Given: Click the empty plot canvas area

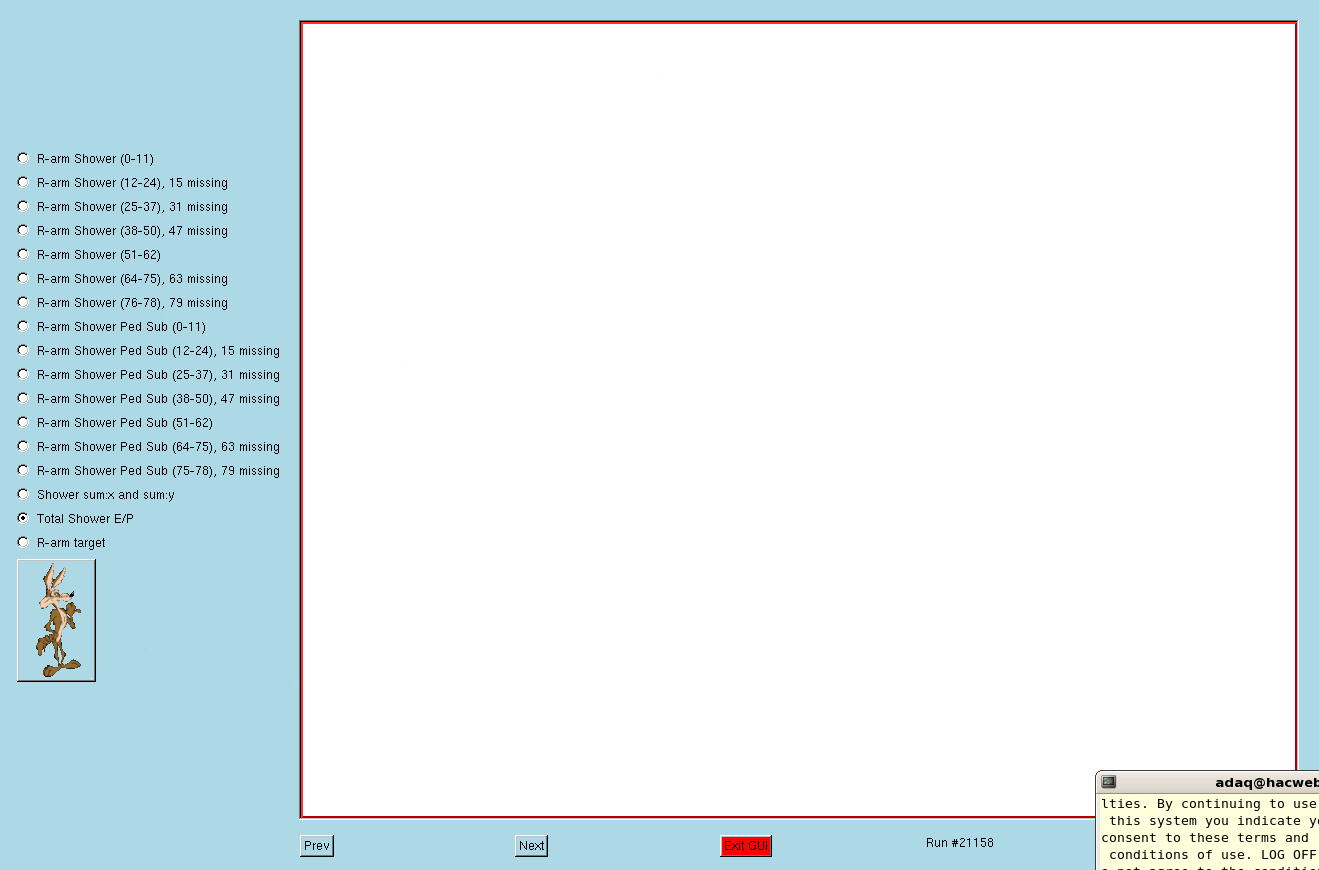Looking at the screenshot, I should (x=798, y=420).
